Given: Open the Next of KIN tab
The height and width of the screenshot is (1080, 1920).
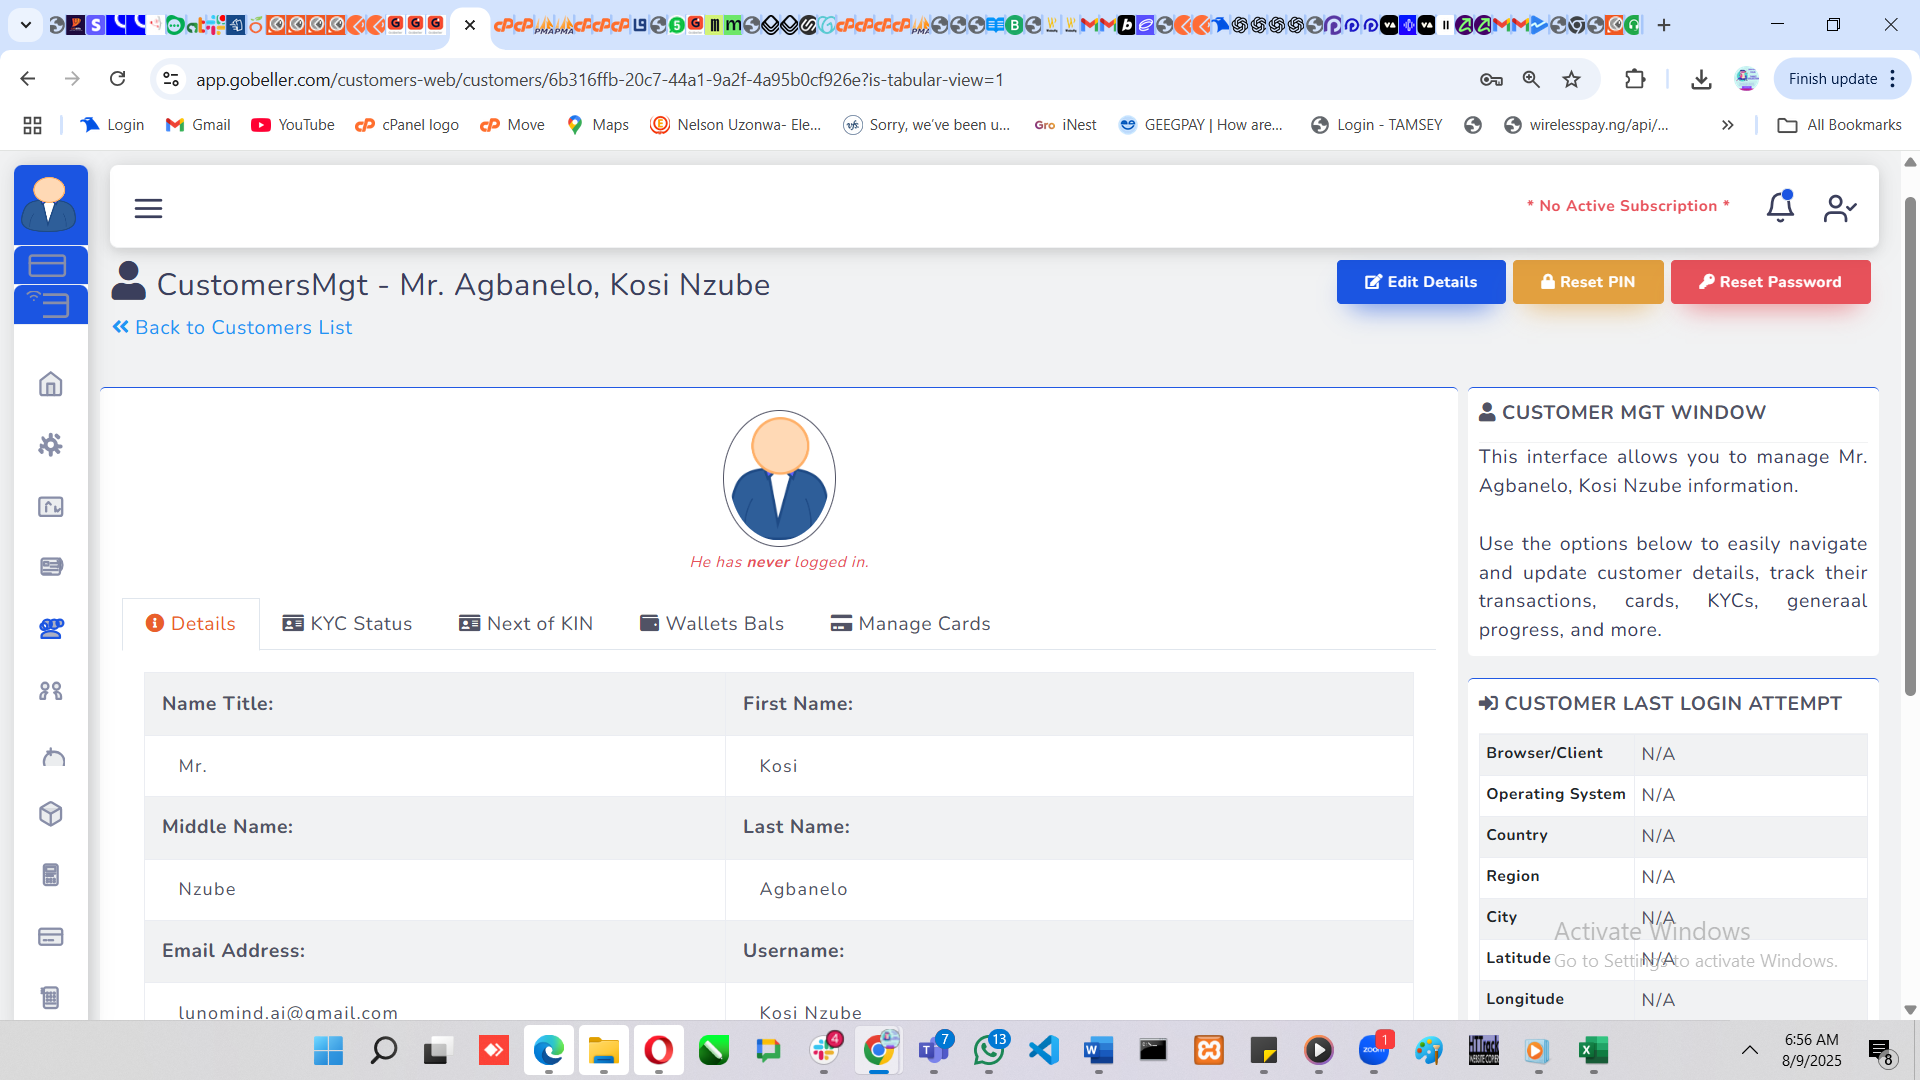Looking at the screenshot, I should tap(526, 624).
